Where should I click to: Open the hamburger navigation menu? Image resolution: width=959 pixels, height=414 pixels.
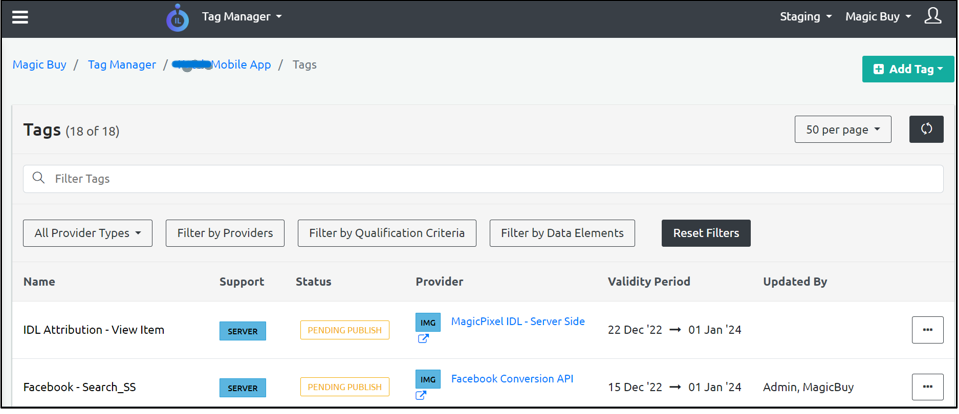point(19,17)
